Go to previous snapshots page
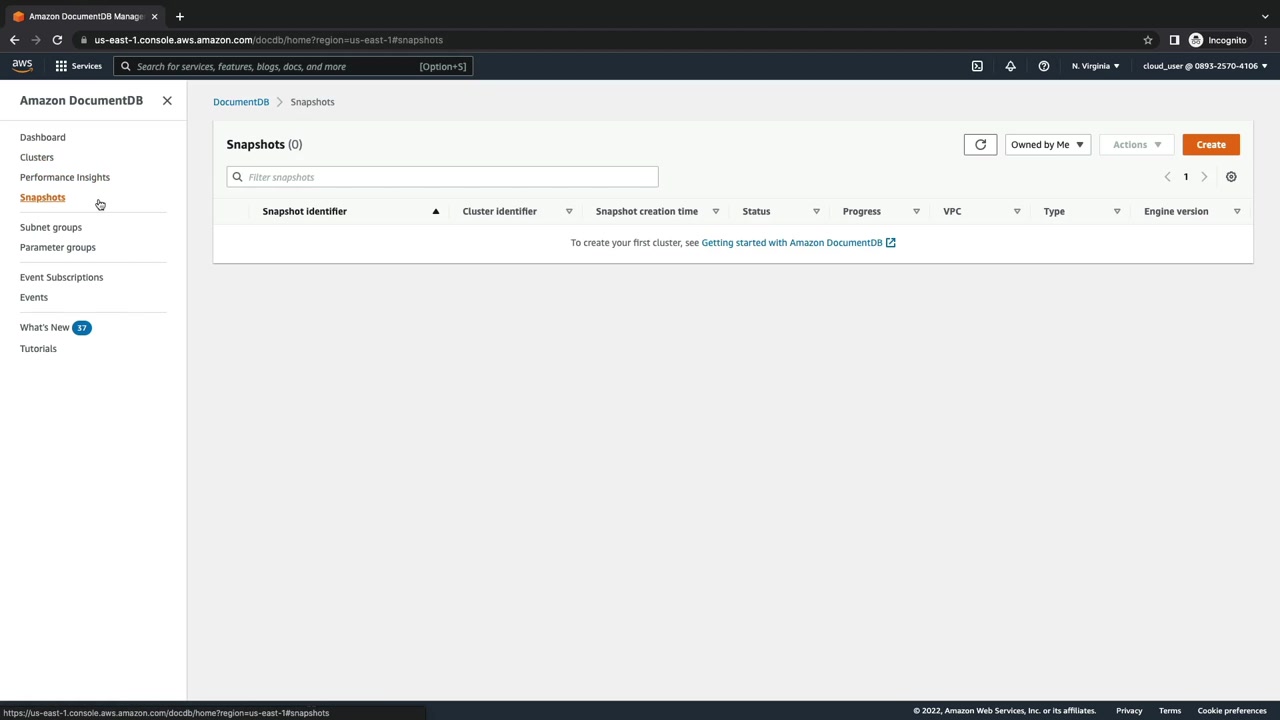 [1167, 177]
